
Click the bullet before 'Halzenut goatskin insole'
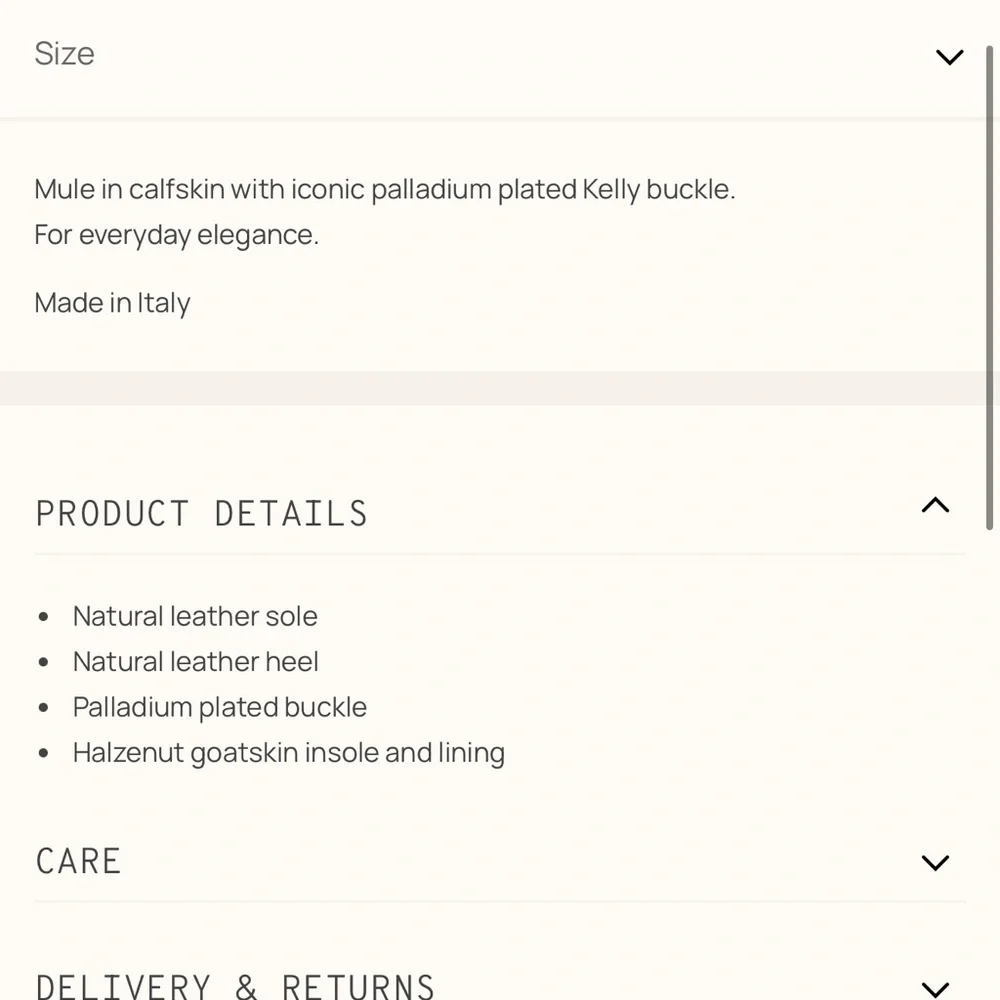[43, 753]
